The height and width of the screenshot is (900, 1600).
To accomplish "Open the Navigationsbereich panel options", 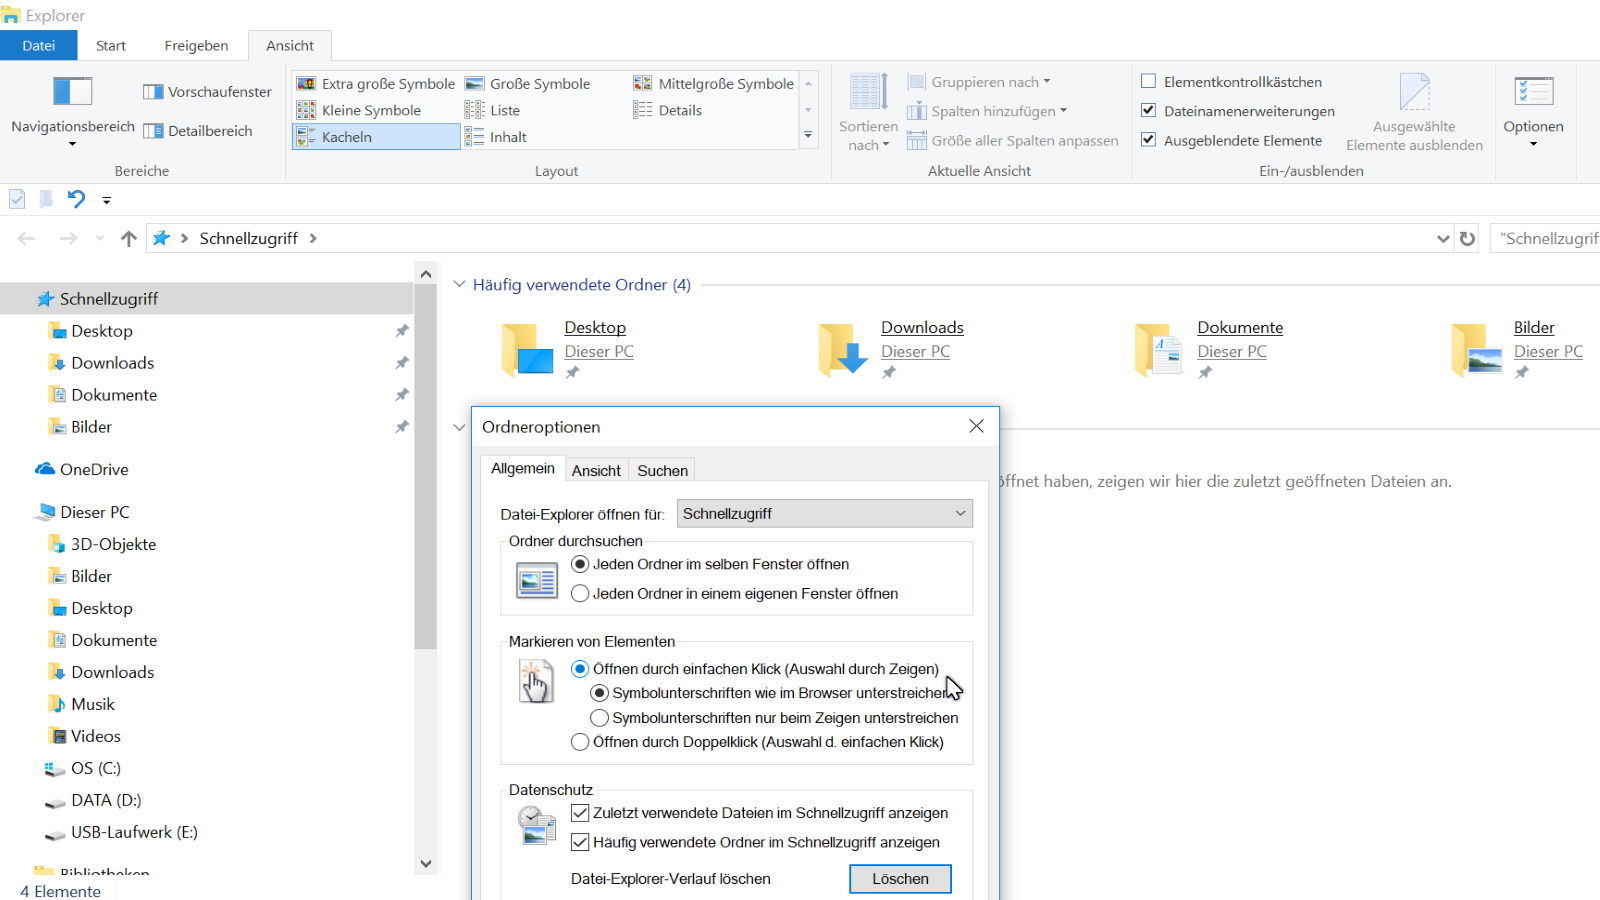I will click(x=71, y=112).
